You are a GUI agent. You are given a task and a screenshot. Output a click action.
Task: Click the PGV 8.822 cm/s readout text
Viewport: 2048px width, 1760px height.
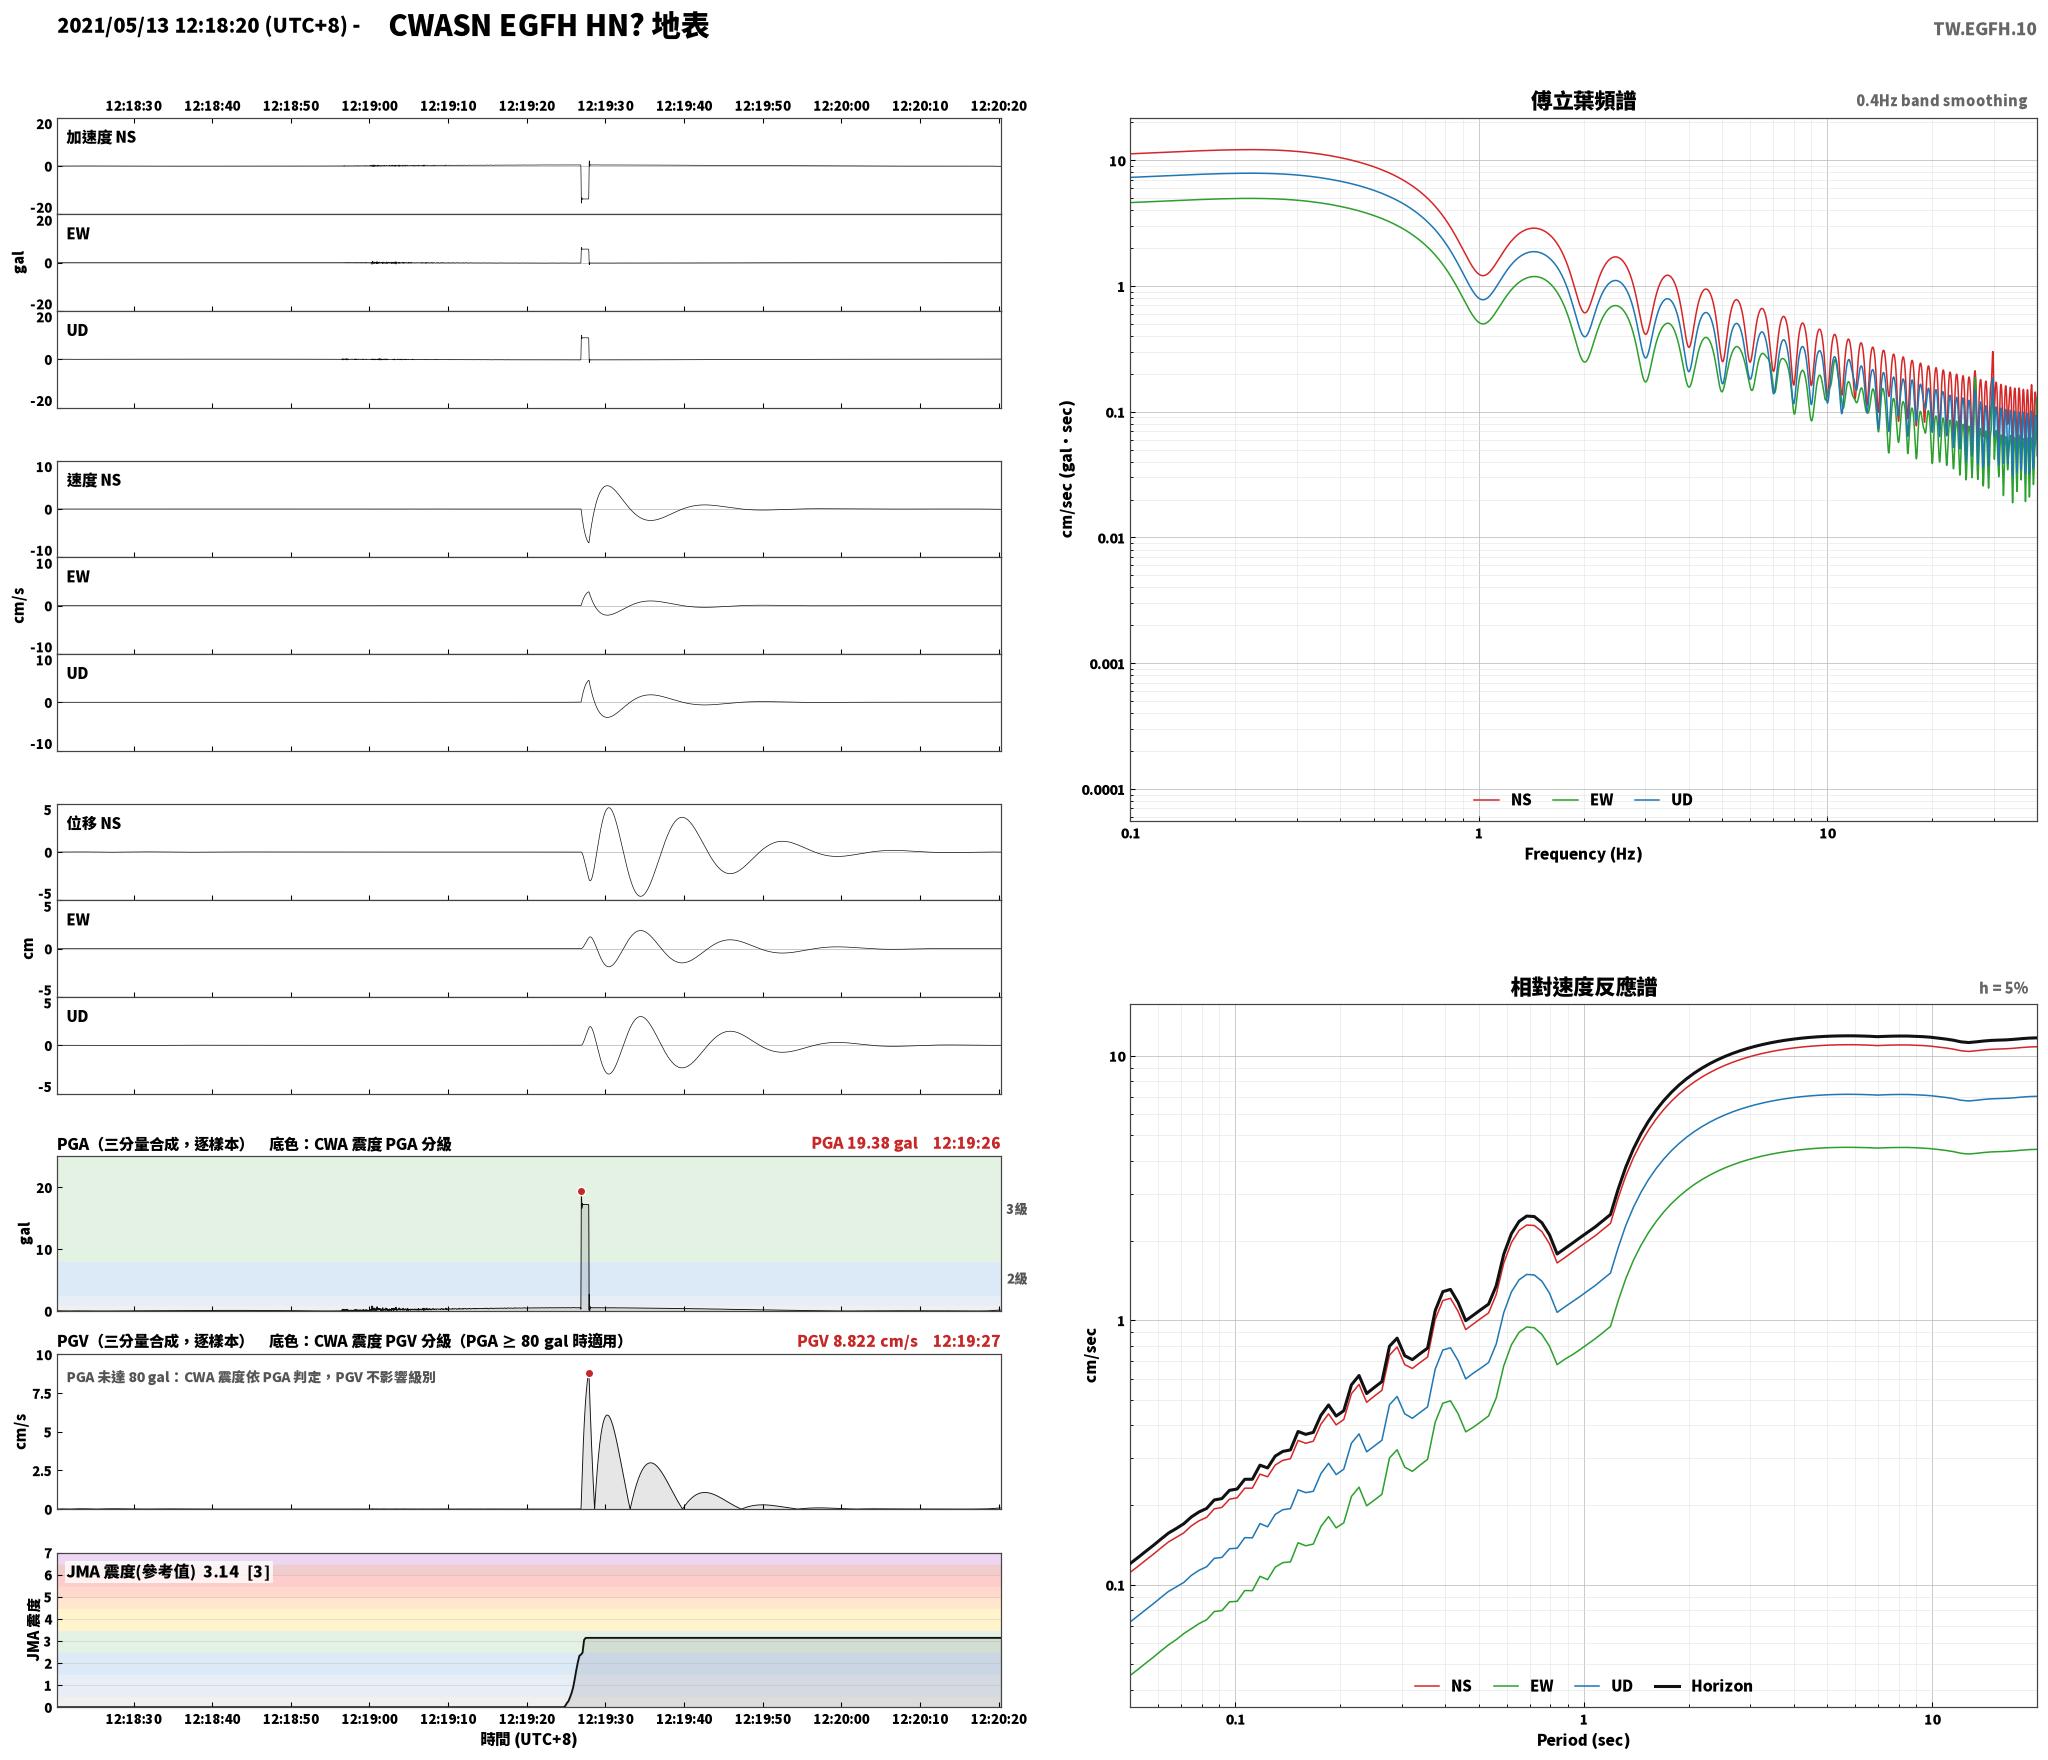coord(857,1340)
